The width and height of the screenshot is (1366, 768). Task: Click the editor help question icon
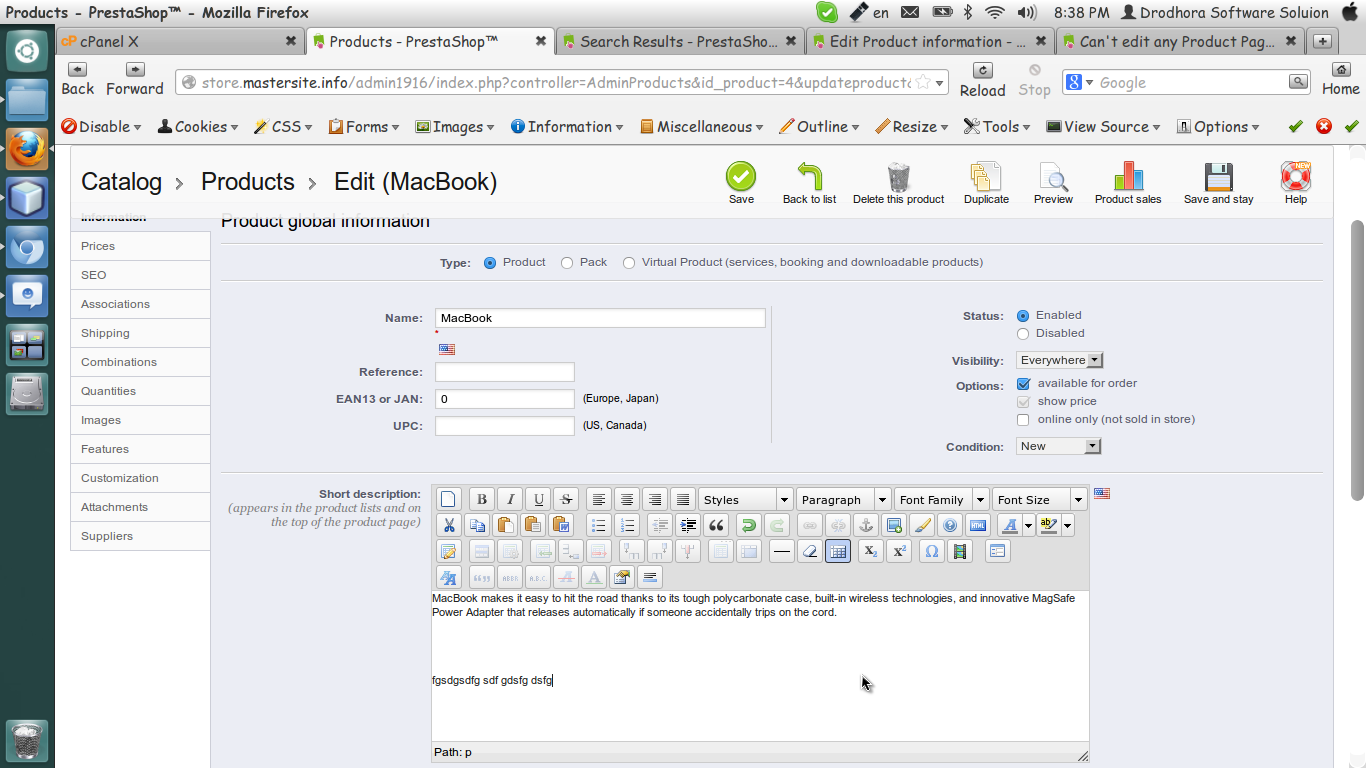[x=950, y=525]
